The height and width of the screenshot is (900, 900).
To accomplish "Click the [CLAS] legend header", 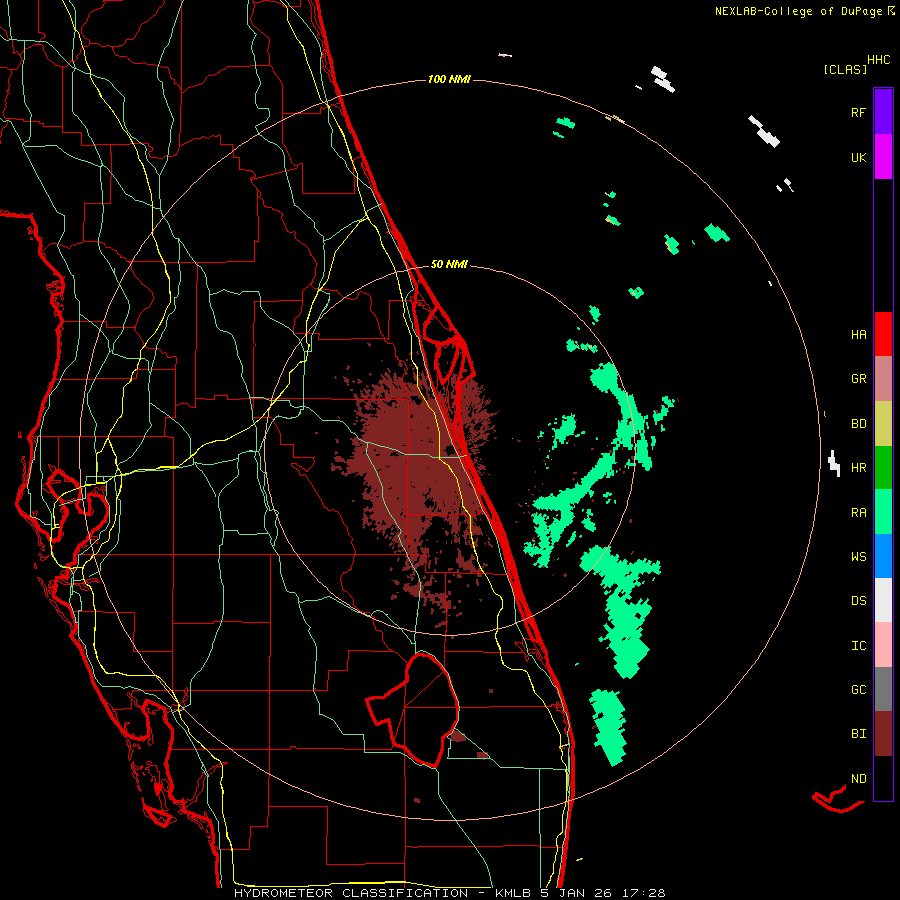I will (x=845, y=69).
